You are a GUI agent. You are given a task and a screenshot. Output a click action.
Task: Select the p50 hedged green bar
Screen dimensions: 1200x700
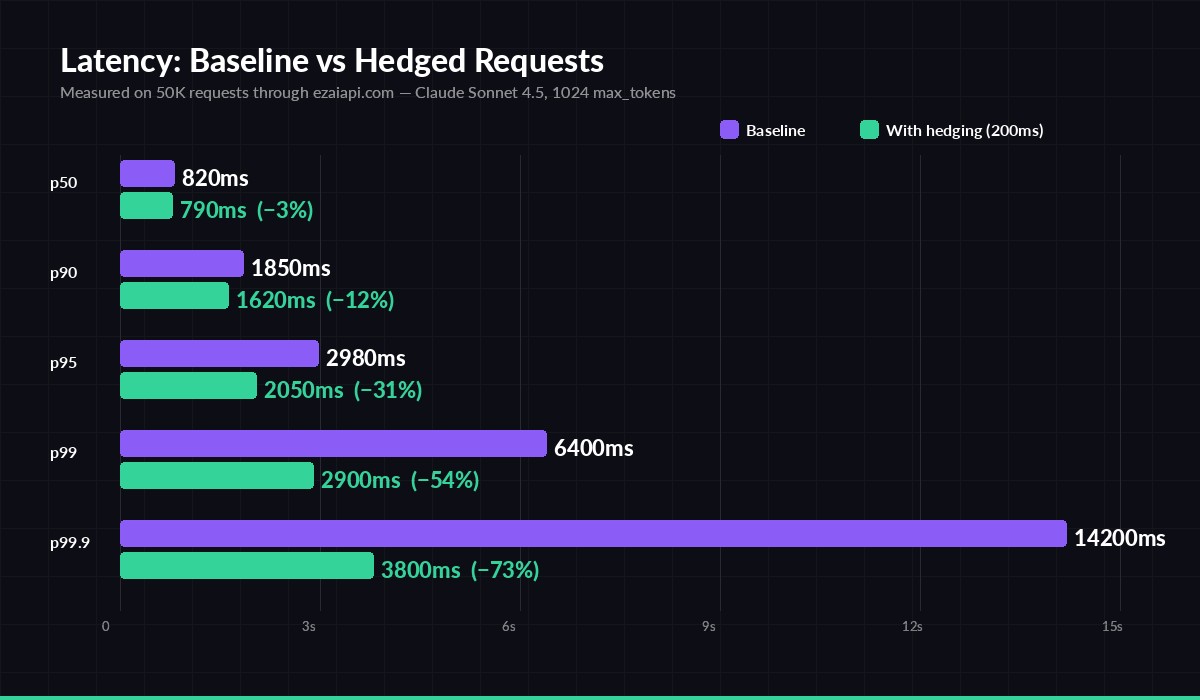[x=146, y=205]
